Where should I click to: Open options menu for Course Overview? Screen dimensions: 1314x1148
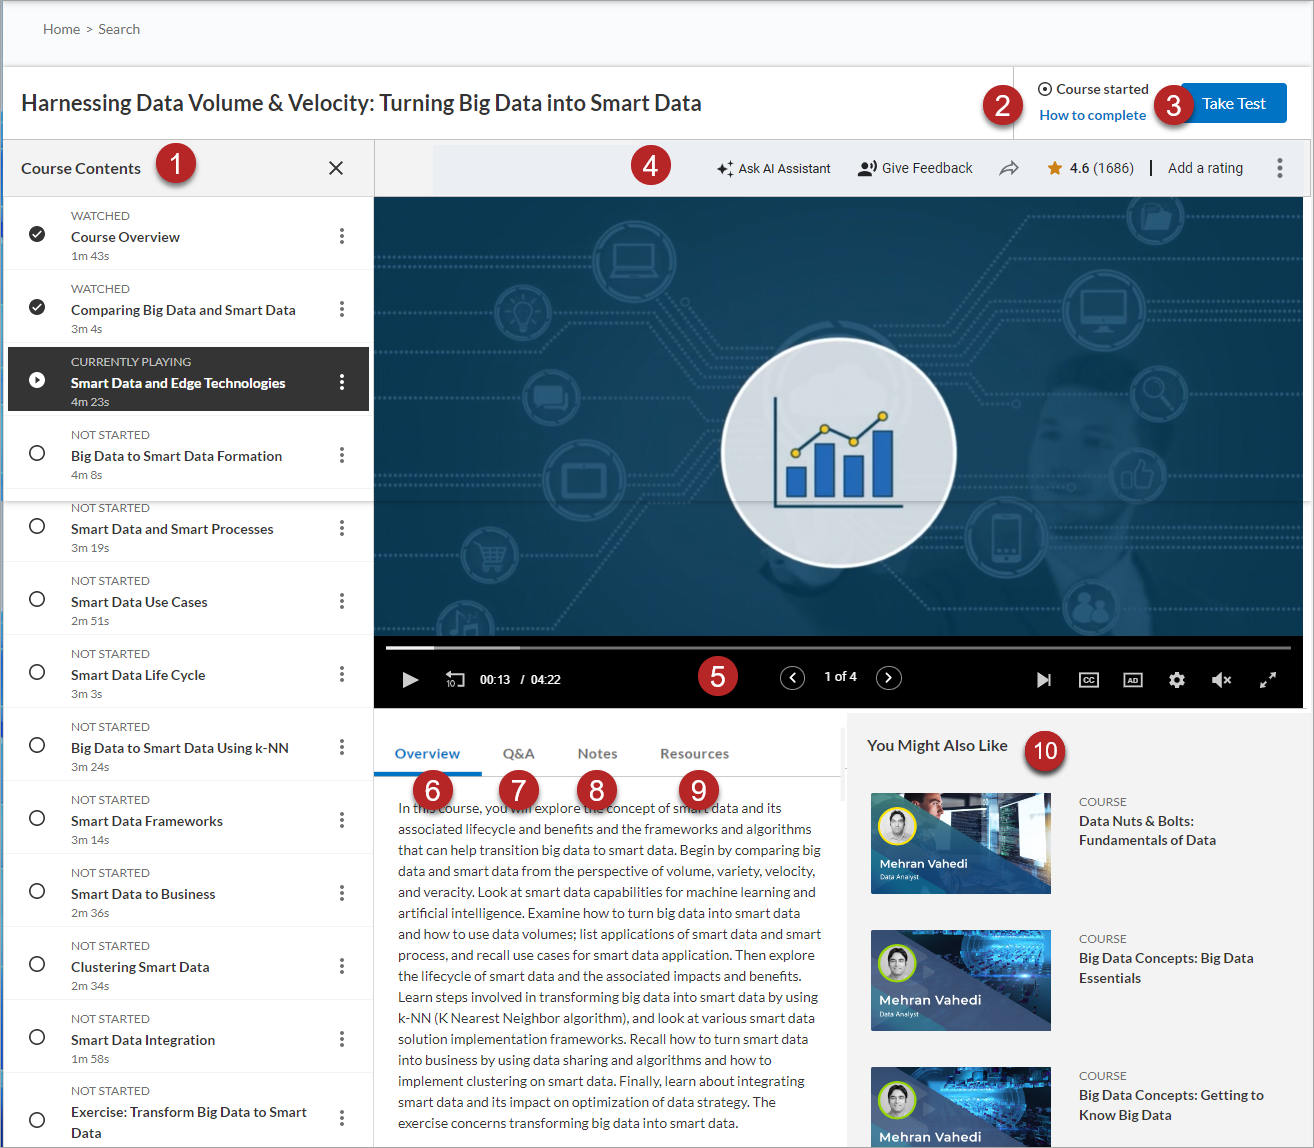(x=342, y=236)
